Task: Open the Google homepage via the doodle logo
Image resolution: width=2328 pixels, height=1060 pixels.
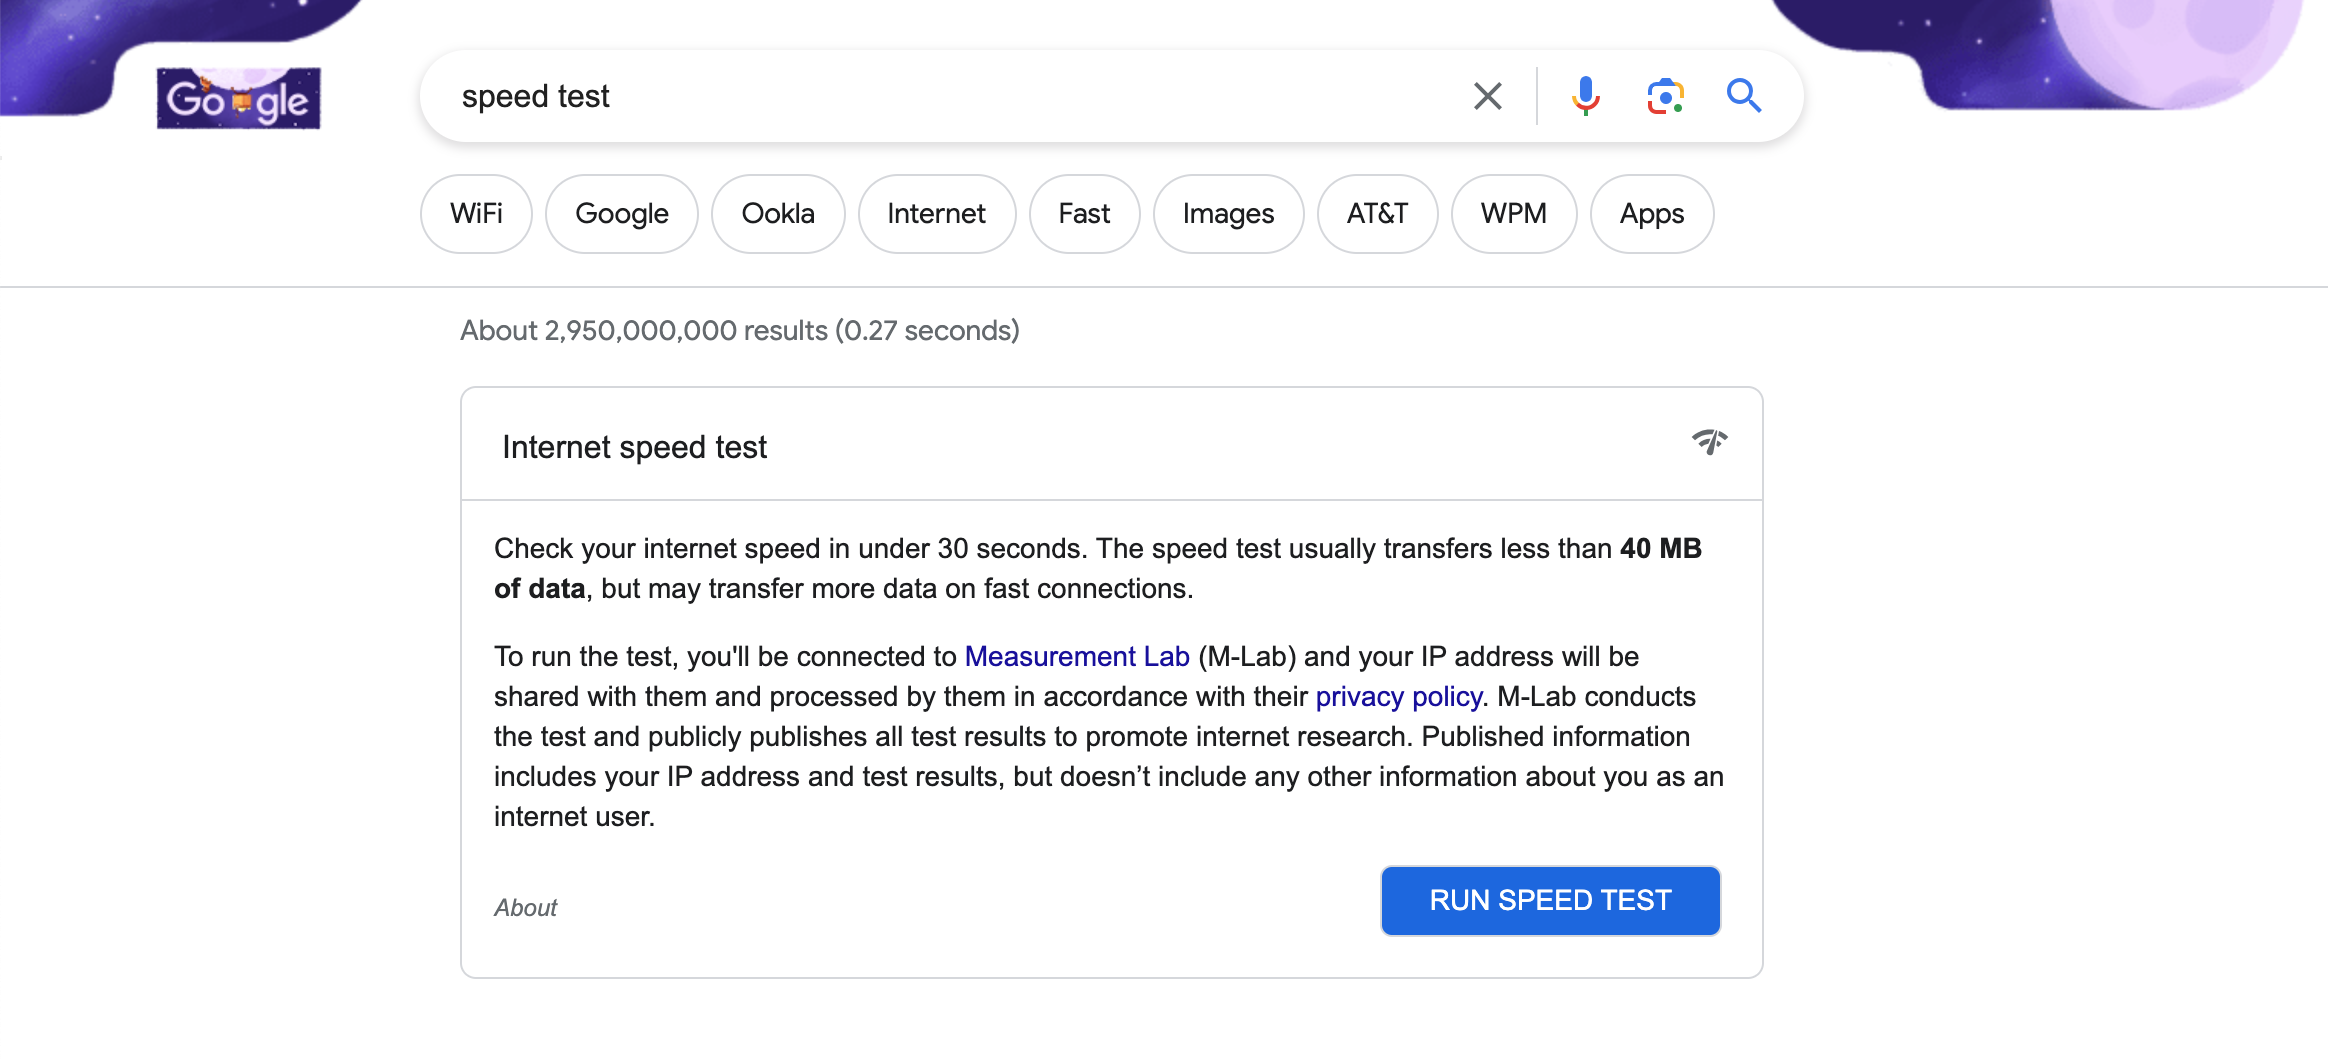Action: point(238,99)
